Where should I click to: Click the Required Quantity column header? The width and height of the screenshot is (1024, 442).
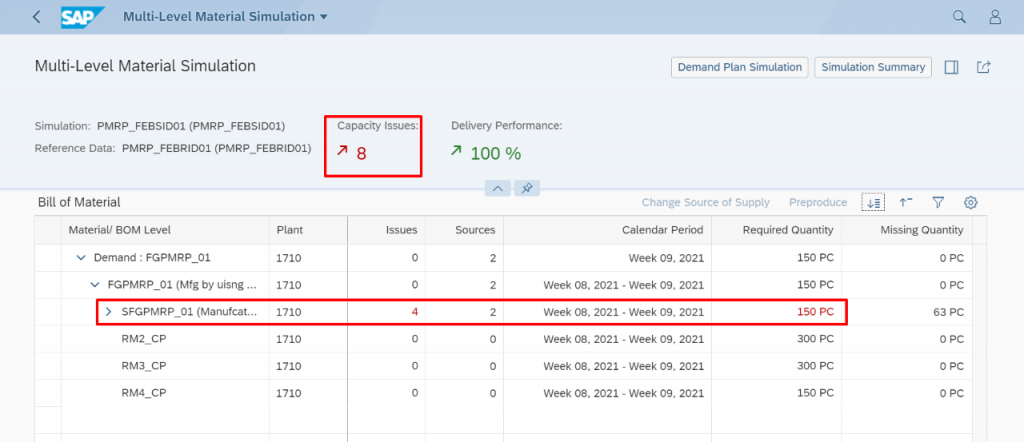[776, 230]
